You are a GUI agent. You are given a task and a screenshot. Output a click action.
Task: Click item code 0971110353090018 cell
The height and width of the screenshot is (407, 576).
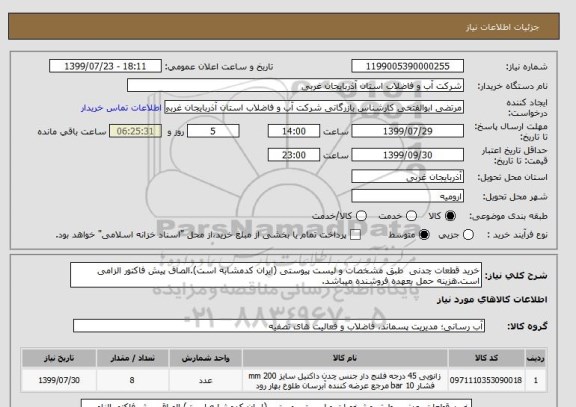[x=486, y=380]
